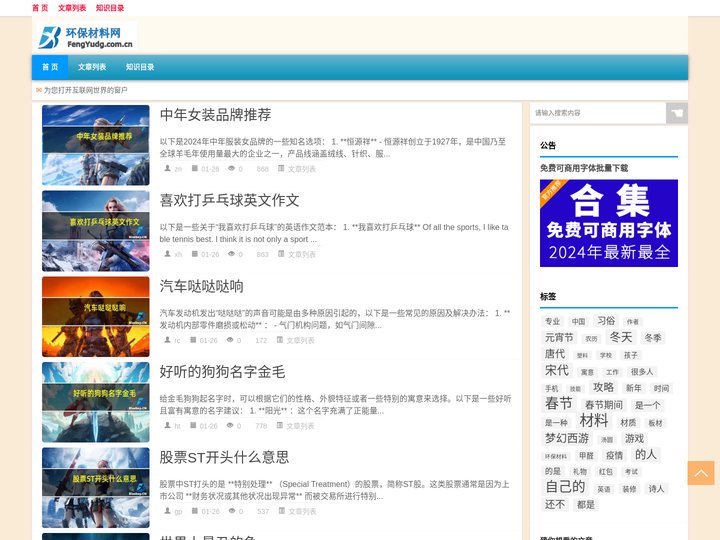Select the 唐代 tag
The image size is (720, 540).
point(555,354)
